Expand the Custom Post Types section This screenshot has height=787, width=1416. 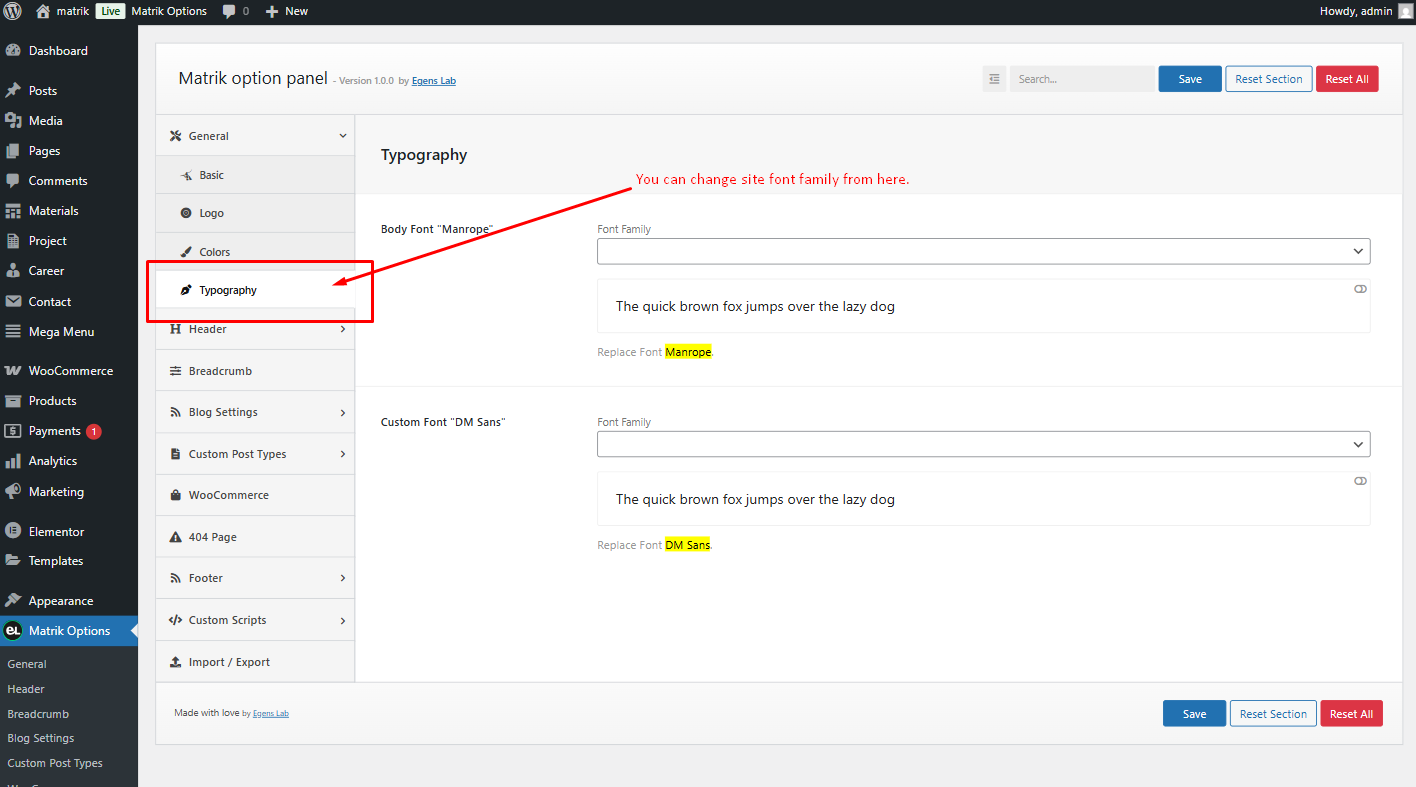click(x=255, y=454)
